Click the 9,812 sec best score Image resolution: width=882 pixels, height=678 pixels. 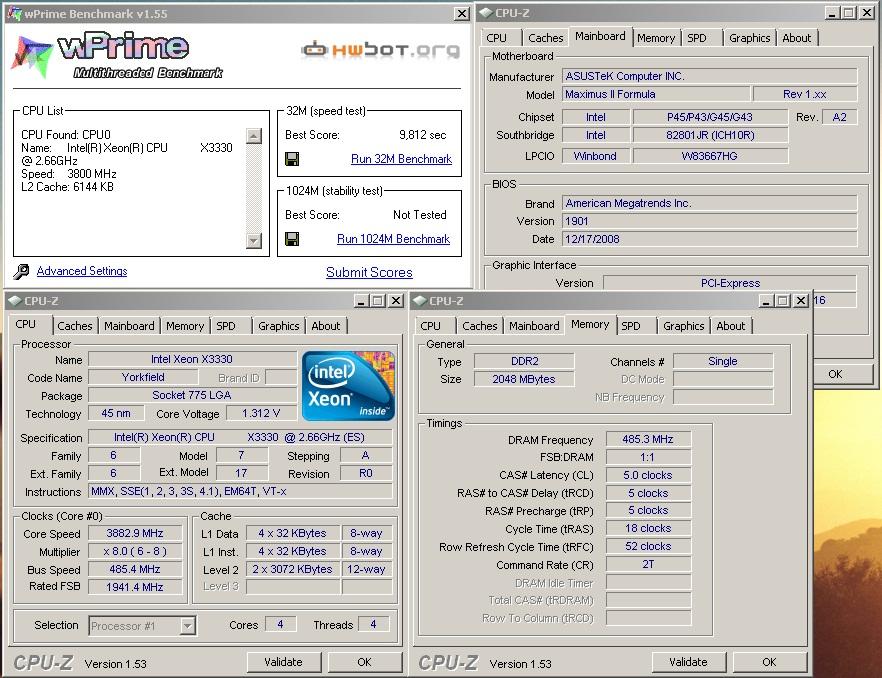pyautogui.click(x=422, y=135)
